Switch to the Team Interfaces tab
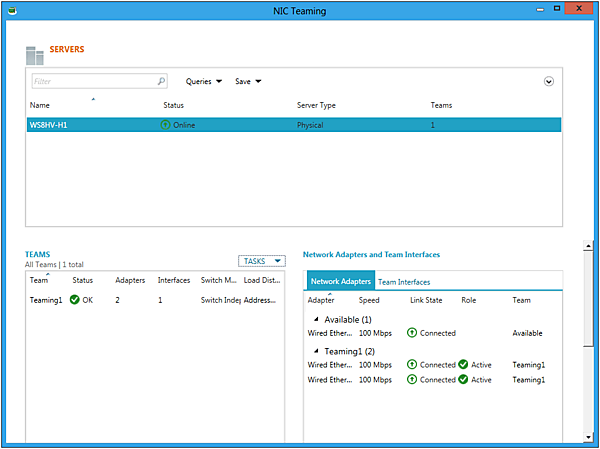The width and height of the screenshot is (600, 449). tap(404, 282)
